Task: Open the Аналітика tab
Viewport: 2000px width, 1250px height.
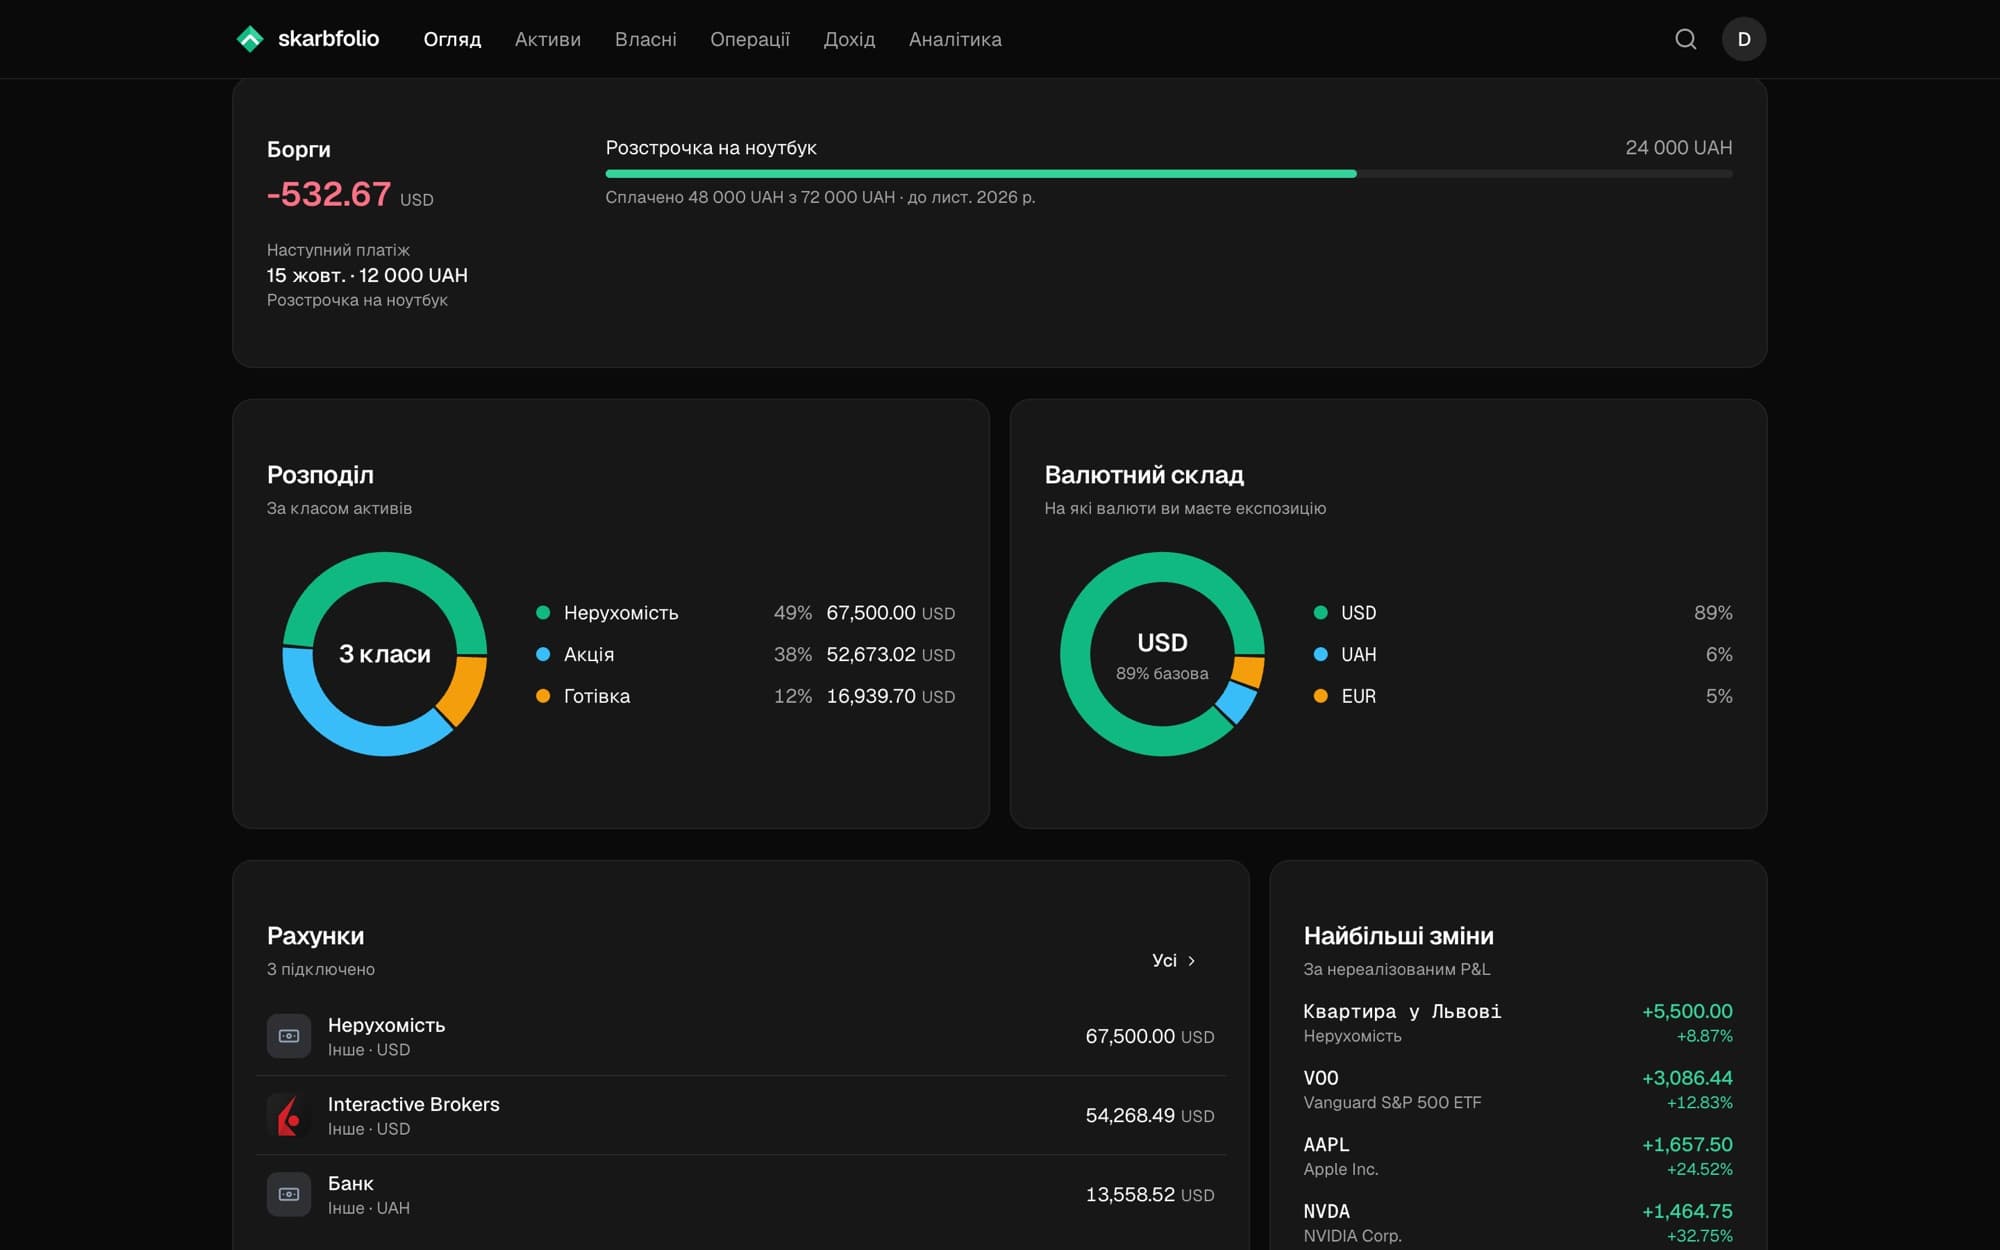Action: coord(955,39)
